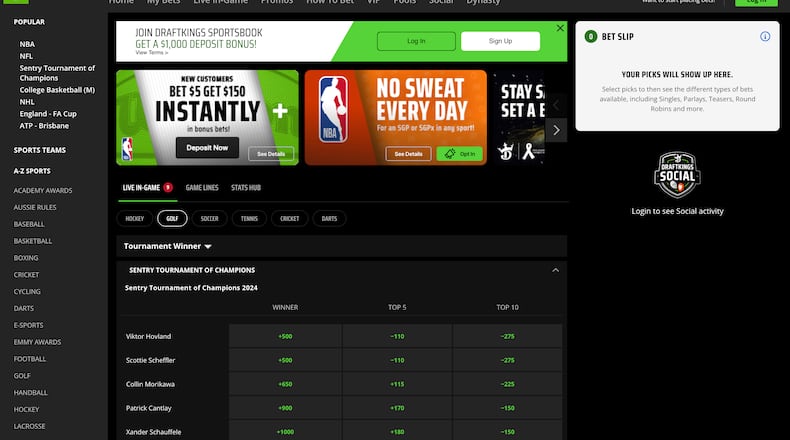The image size is (790, 440).
Task: Pick Collin Morikawa Top 5 odds +115
Action: 397,384
